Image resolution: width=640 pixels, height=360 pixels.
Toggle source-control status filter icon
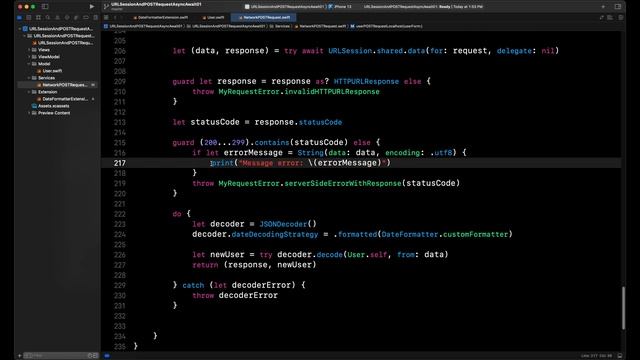coord(96,356)
